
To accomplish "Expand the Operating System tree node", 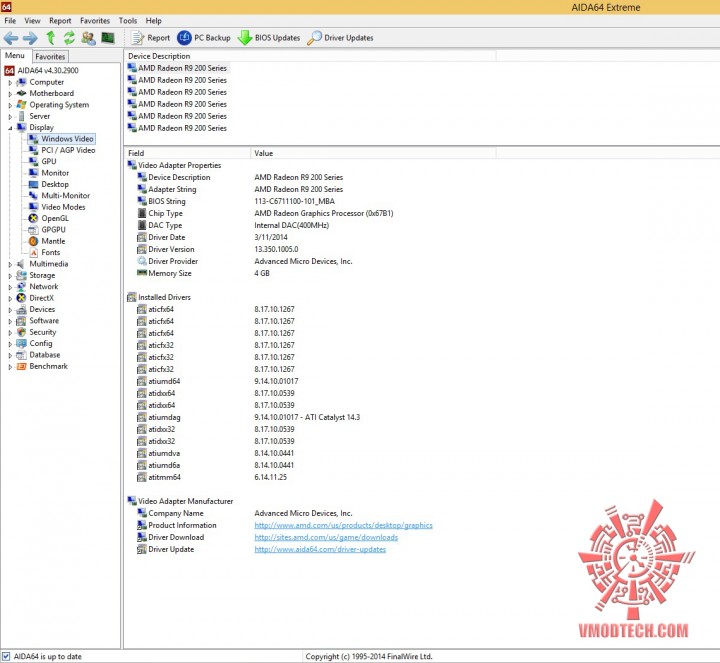I will tap(10, 105).
